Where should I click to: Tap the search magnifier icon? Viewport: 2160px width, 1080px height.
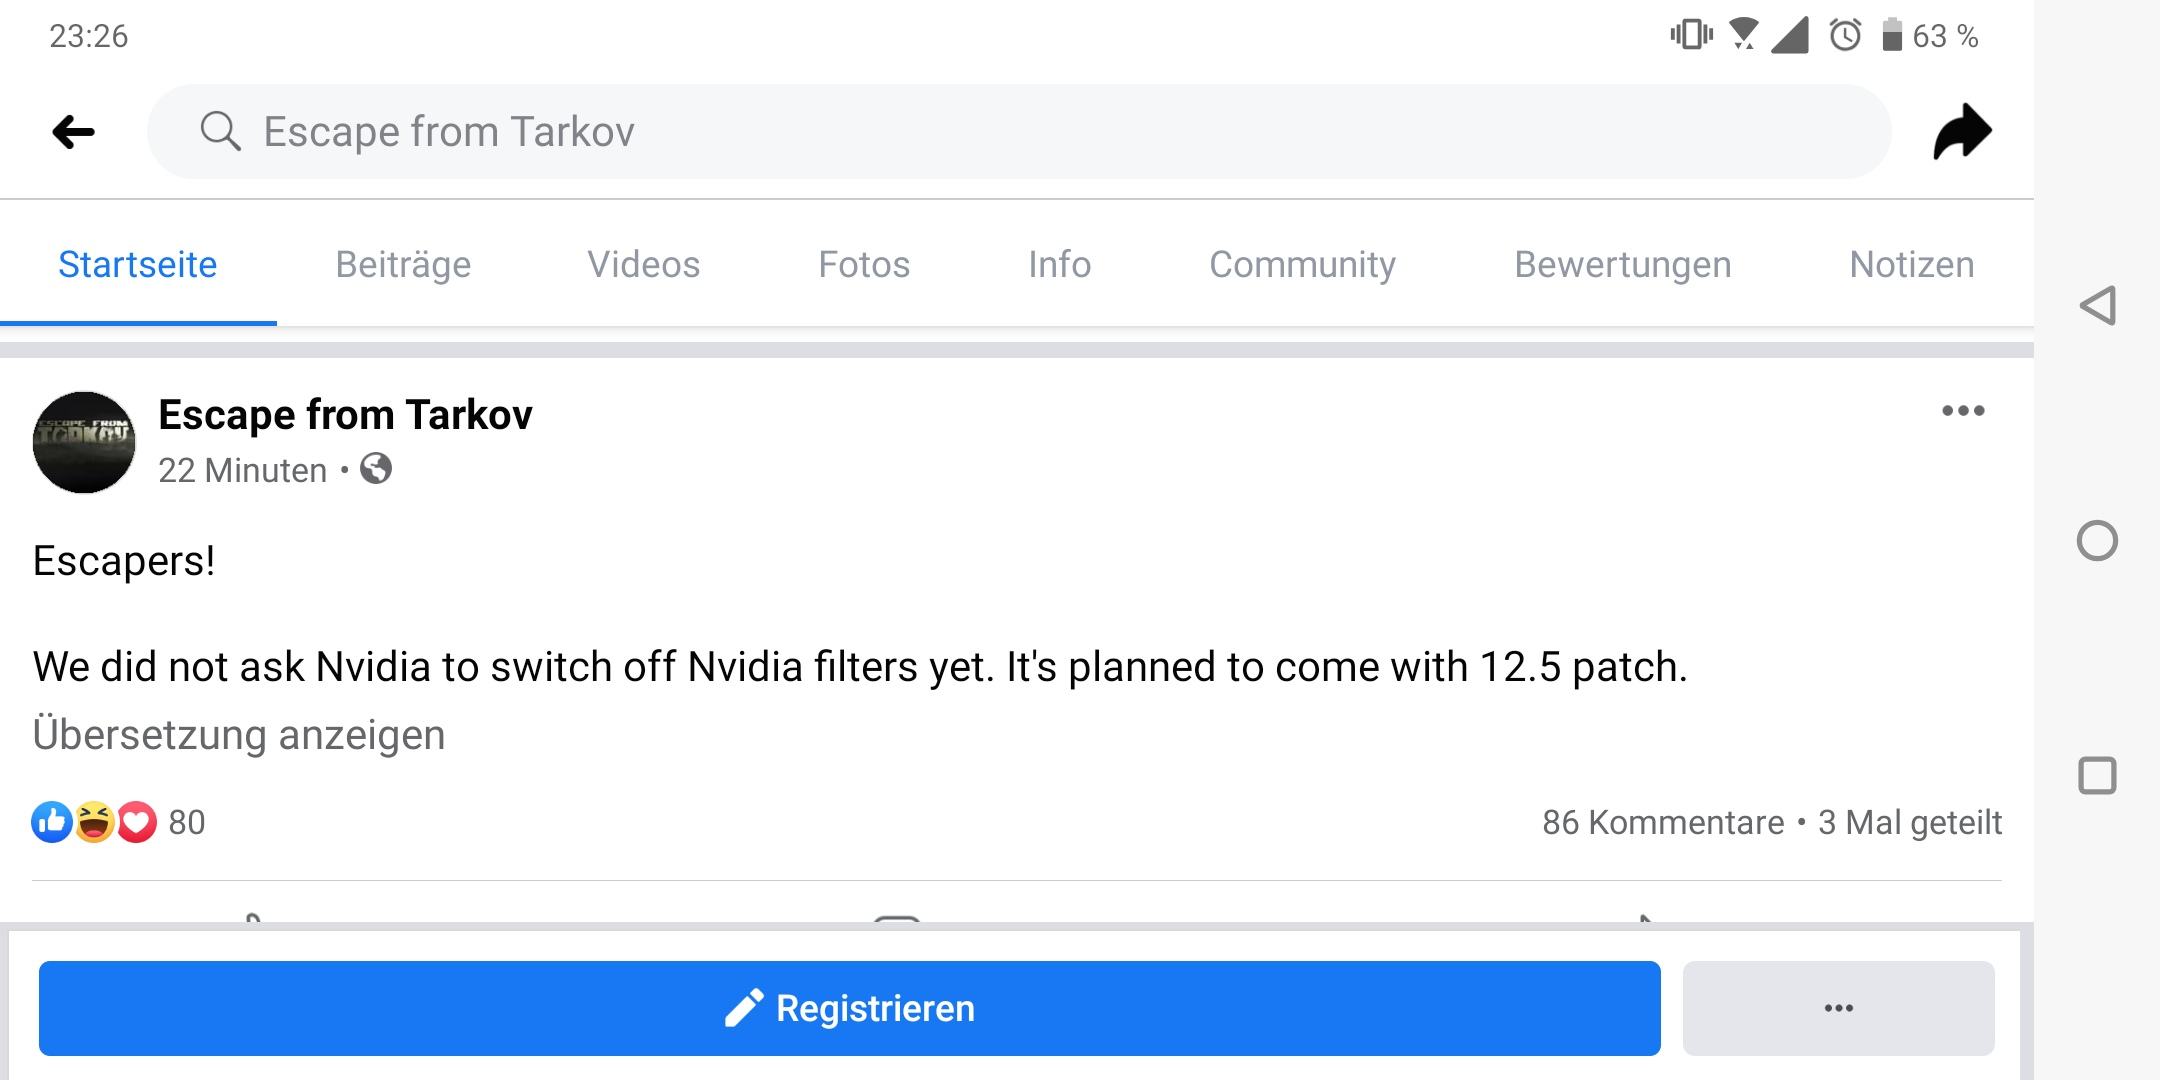220,131
